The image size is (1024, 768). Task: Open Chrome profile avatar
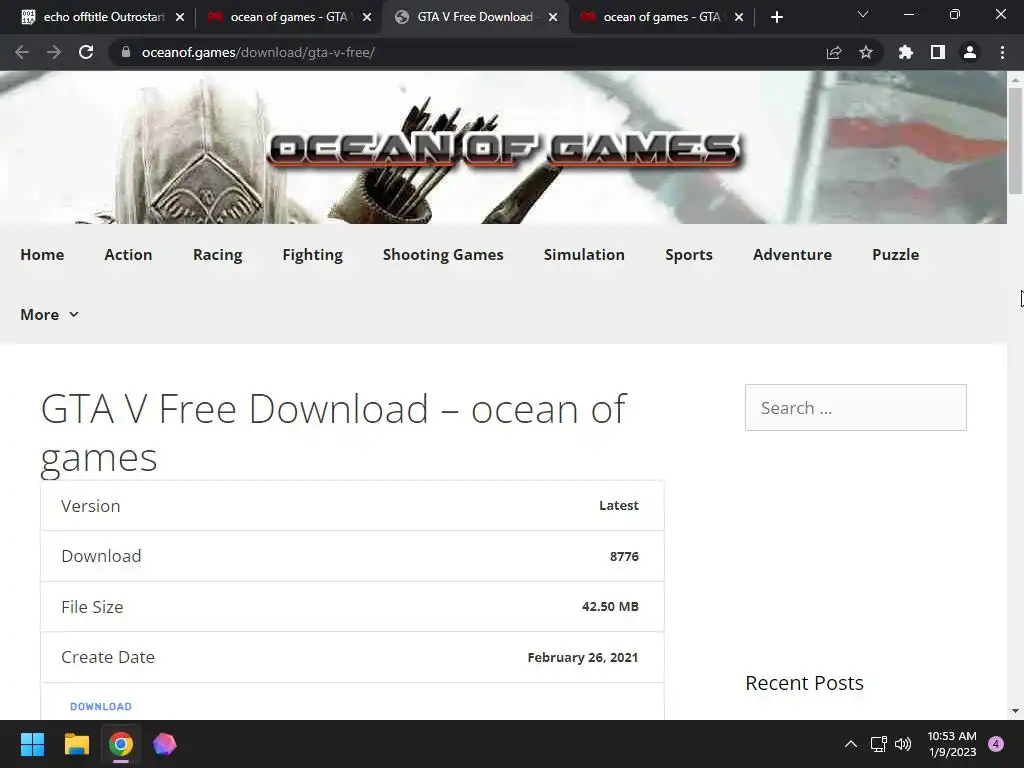970,52
